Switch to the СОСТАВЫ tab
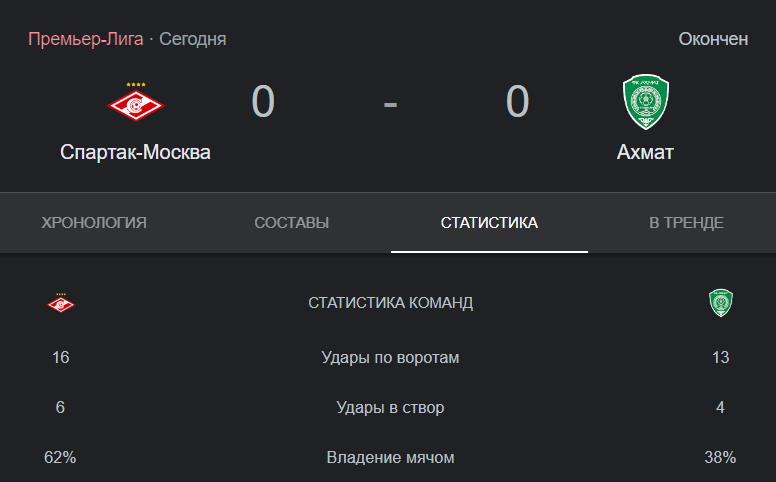 (x=291, y=223)
